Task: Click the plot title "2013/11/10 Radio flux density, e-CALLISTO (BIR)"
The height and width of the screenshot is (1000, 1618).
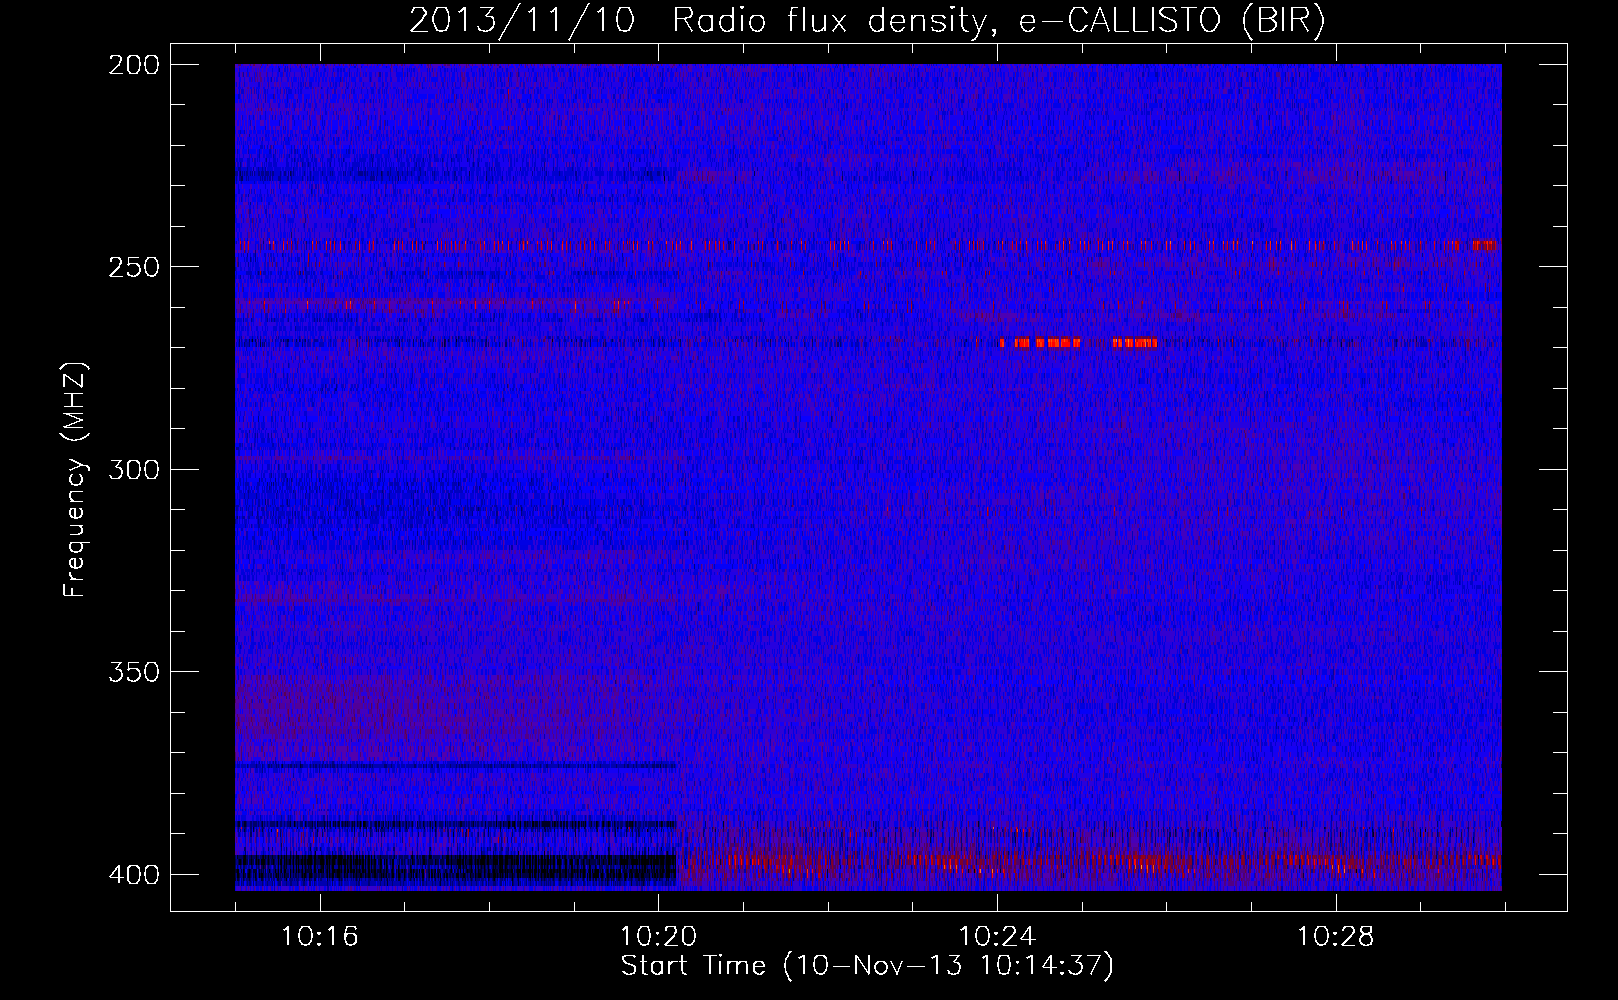Action: 867,21
